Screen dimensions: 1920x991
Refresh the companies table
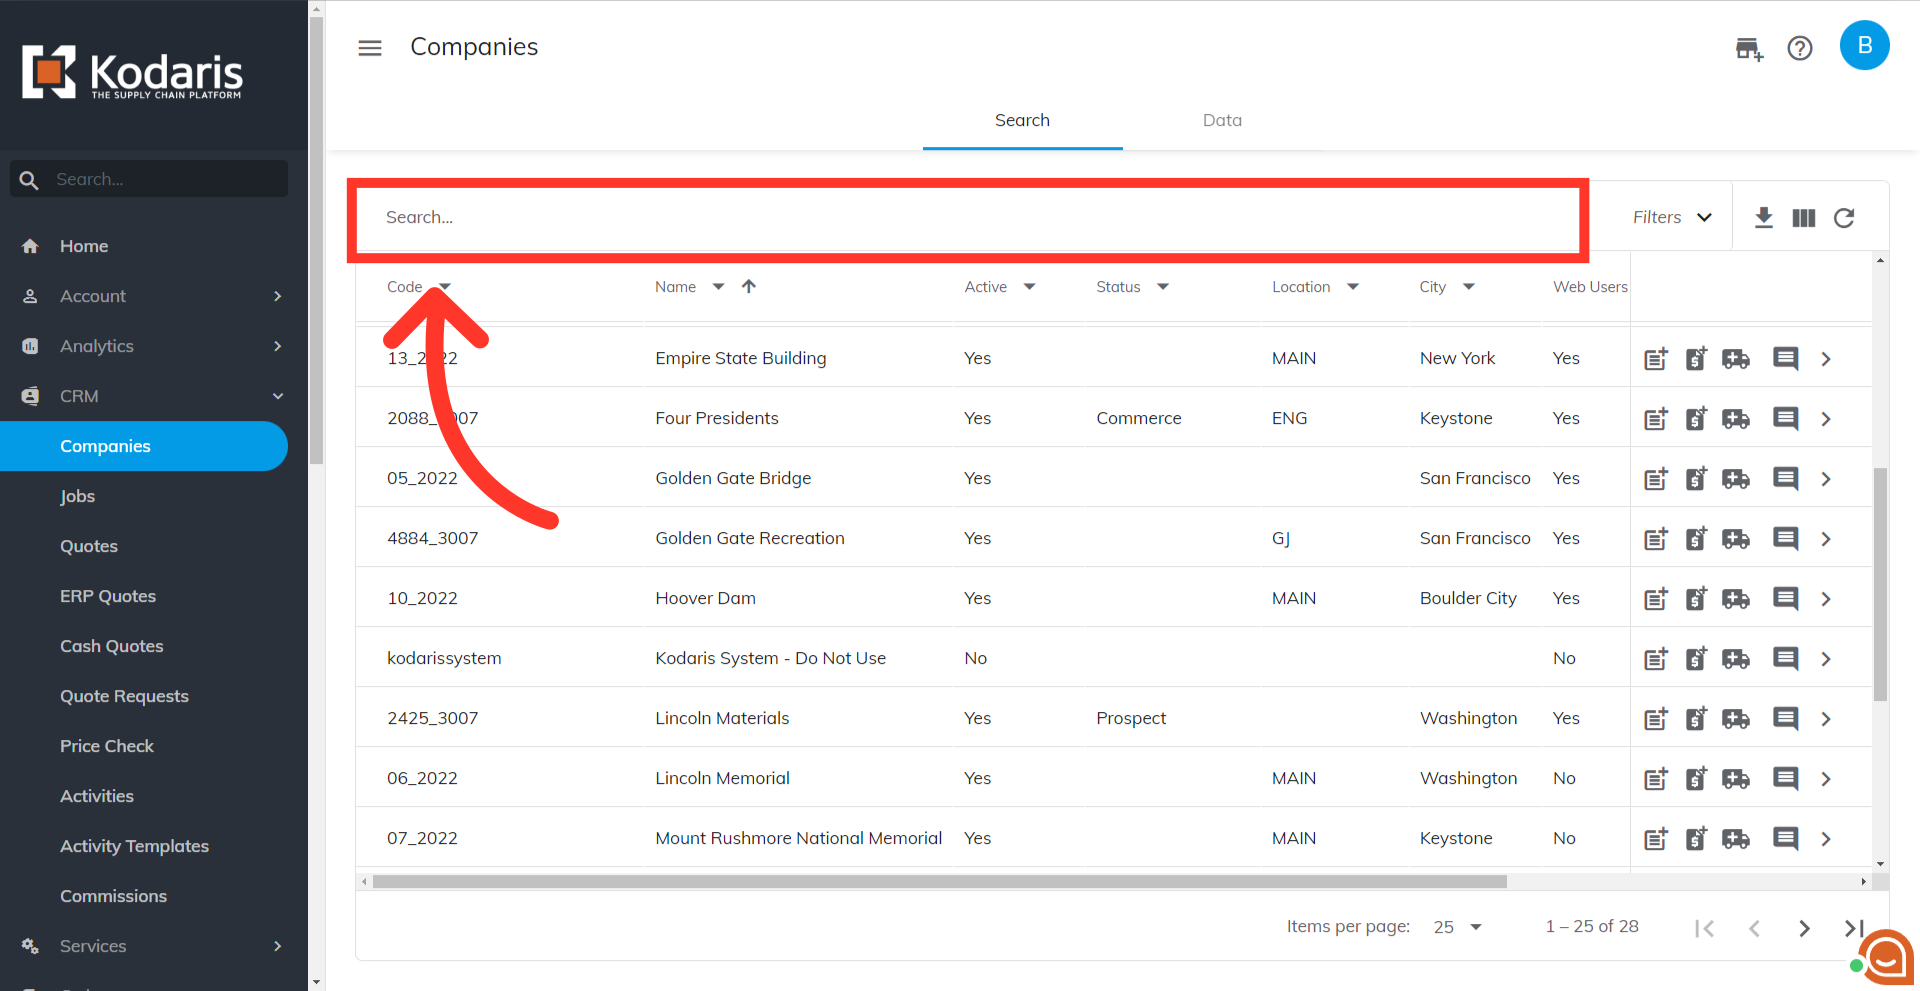point(1844,218)
